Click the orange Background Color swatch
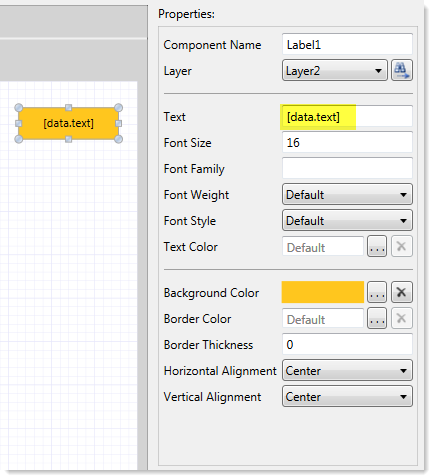This screenshot has width=434, height=476. (323, 292)
